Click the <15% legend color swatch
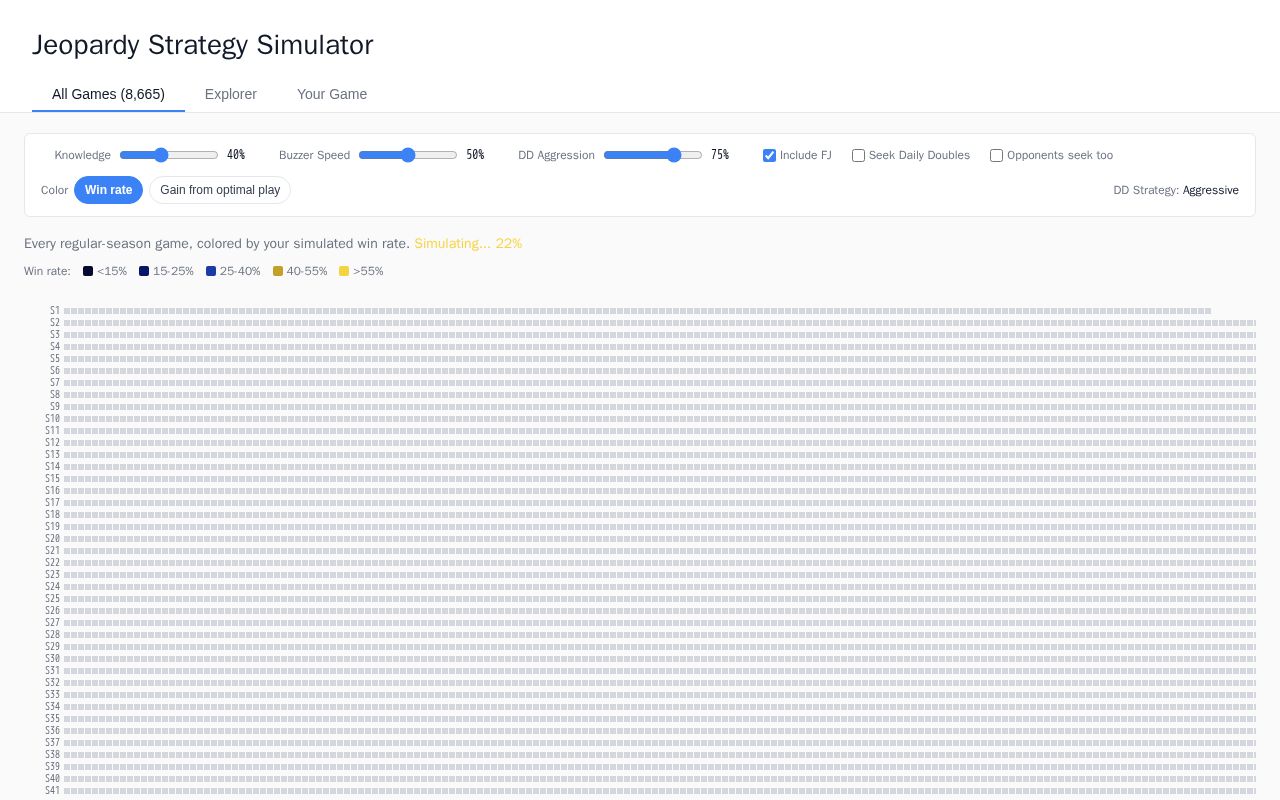Viewport: 1280px width, 800px height. point(88,271)
